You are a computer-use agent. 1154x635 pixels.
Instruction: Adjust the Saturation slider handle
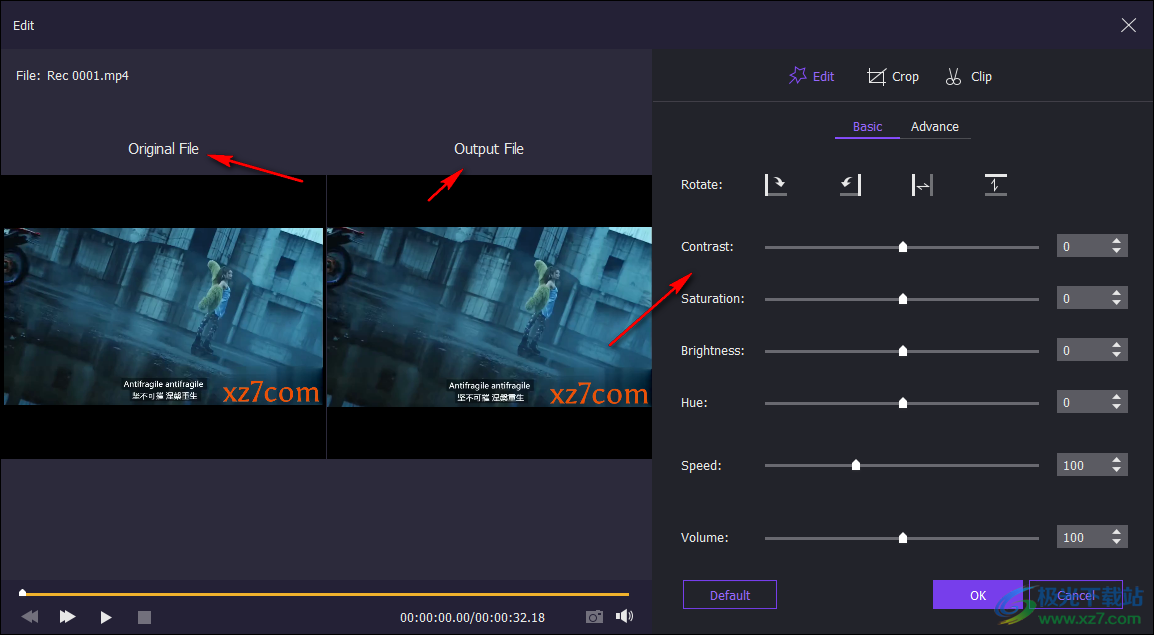[x=903, y=299]
